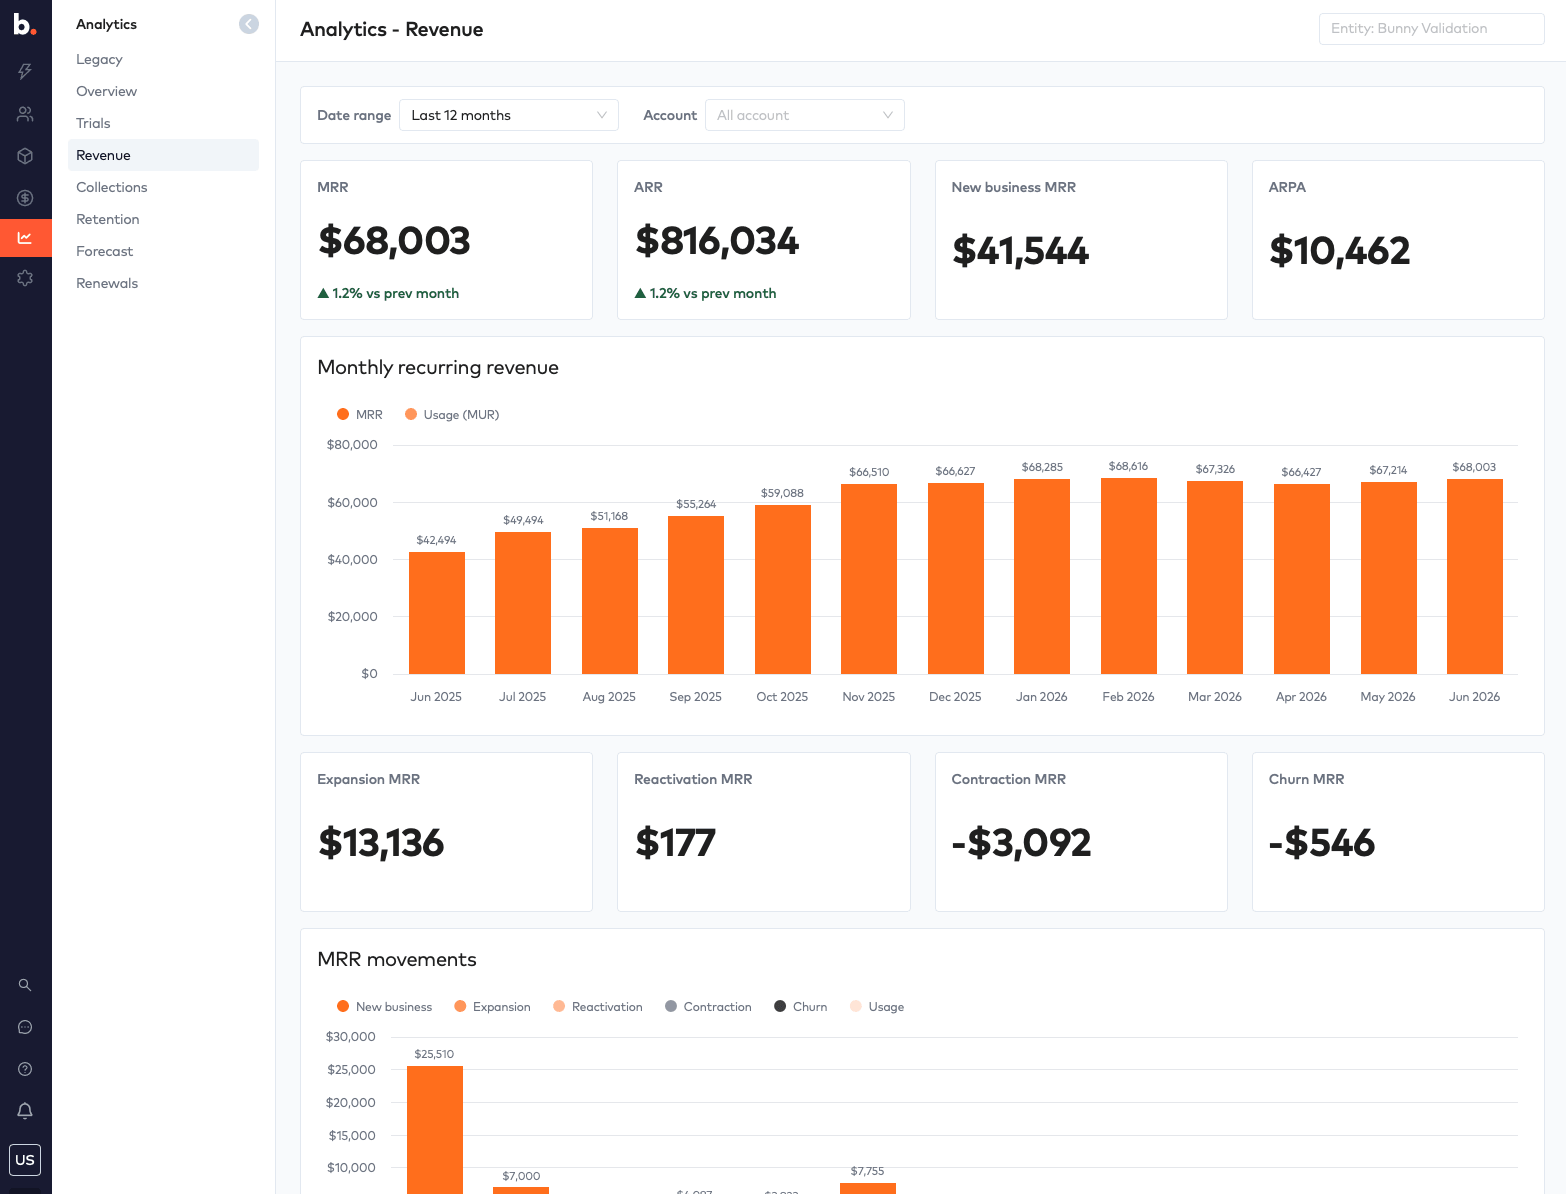Image resolution: width=1566 pixels, height=1194 pixels.
Task: Open the Trials page
Action: [93, 123]
